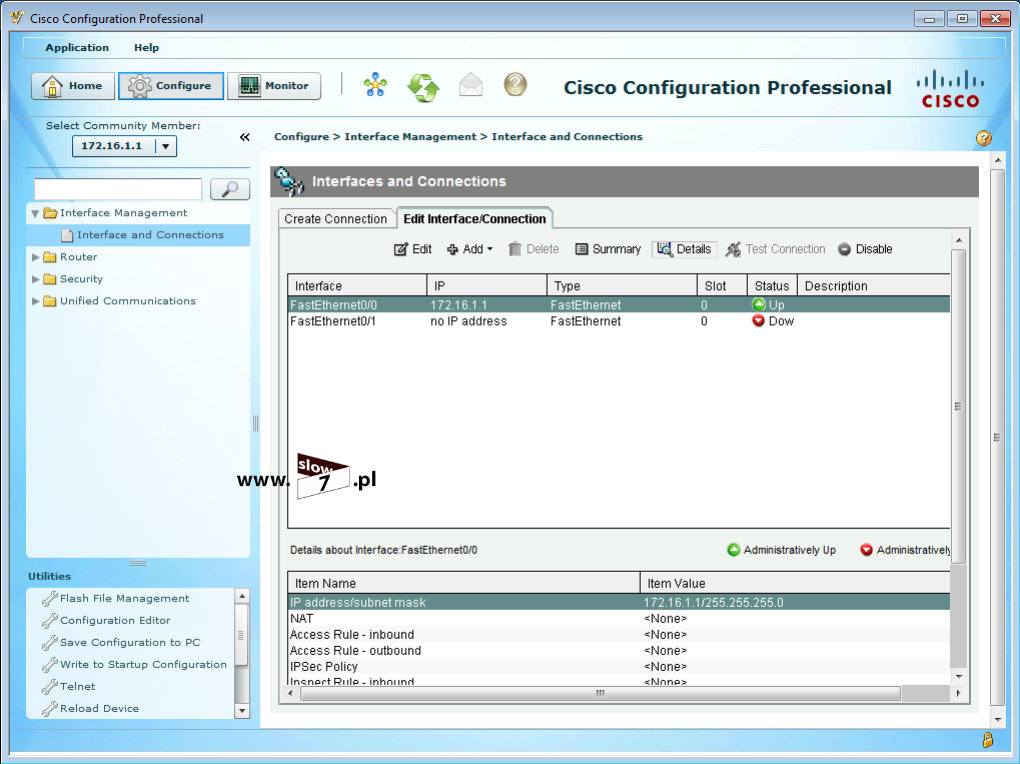Open the Home view
This screenshot has width=1020, height=764.
(73, 86)
